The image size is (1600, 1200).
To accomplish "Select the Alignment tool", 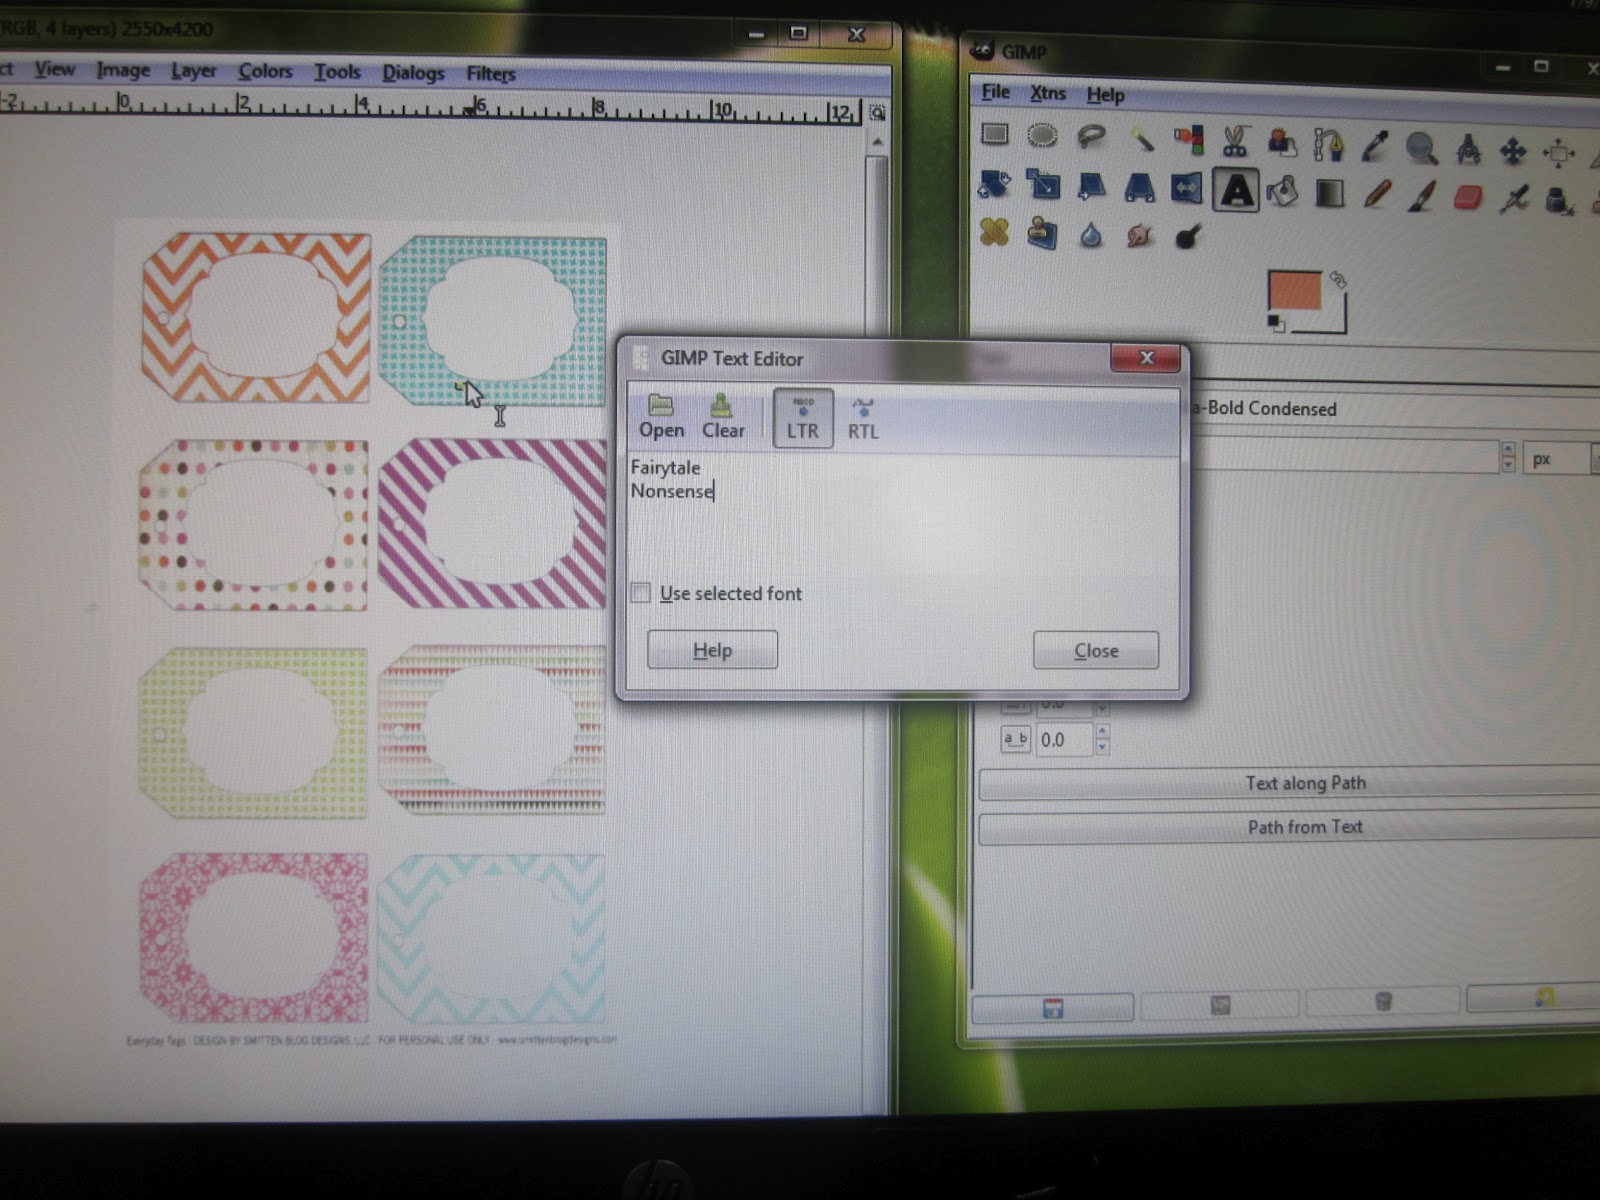I will (1558, 154).
